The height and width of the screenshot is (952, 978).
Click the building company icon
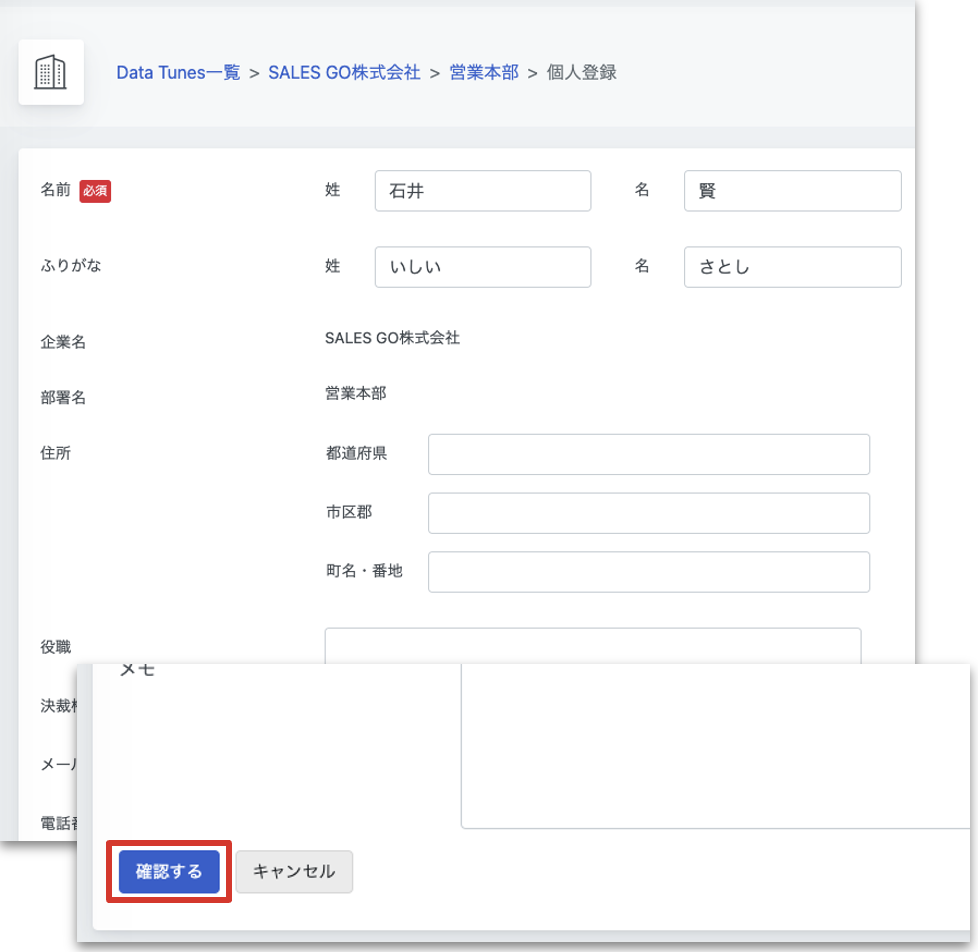(x=51, y=72)
